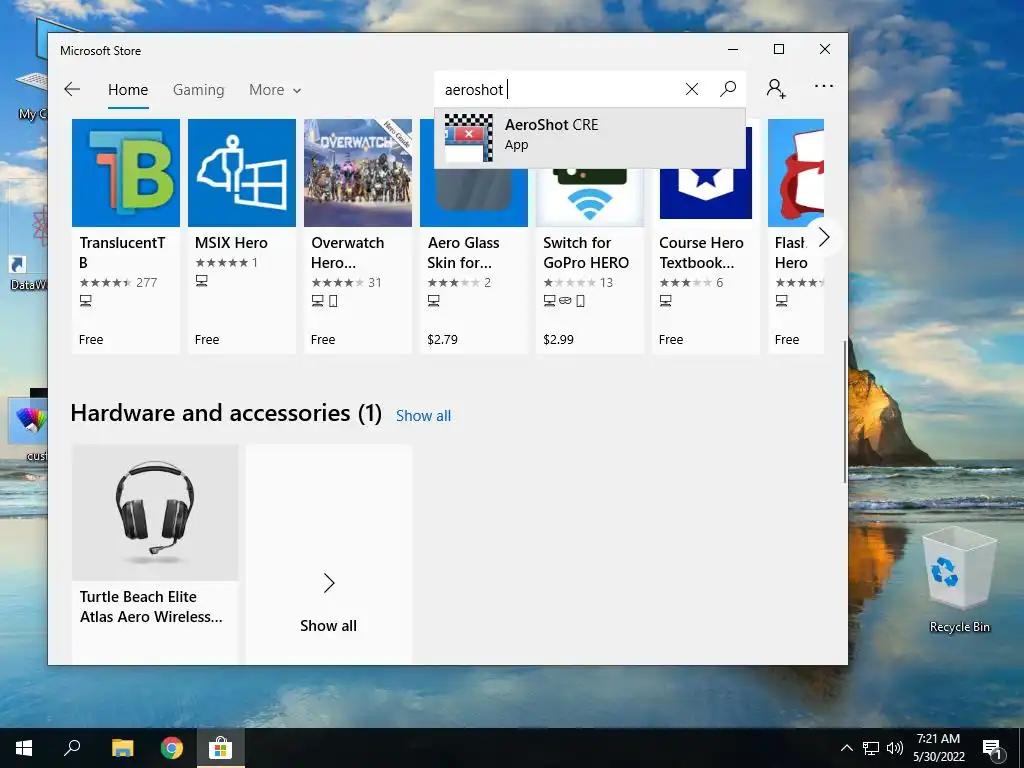Screen dimensions: 1024x768
Task: Select the Overwatch Hero... title text
Action: coord(347,253)
